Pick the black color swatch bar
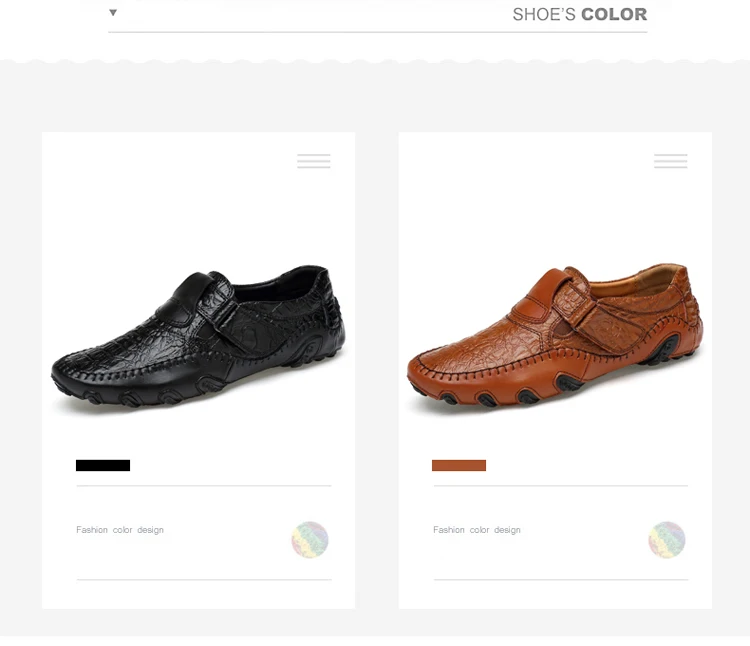 pyautogui.click(x=103, y=465)
